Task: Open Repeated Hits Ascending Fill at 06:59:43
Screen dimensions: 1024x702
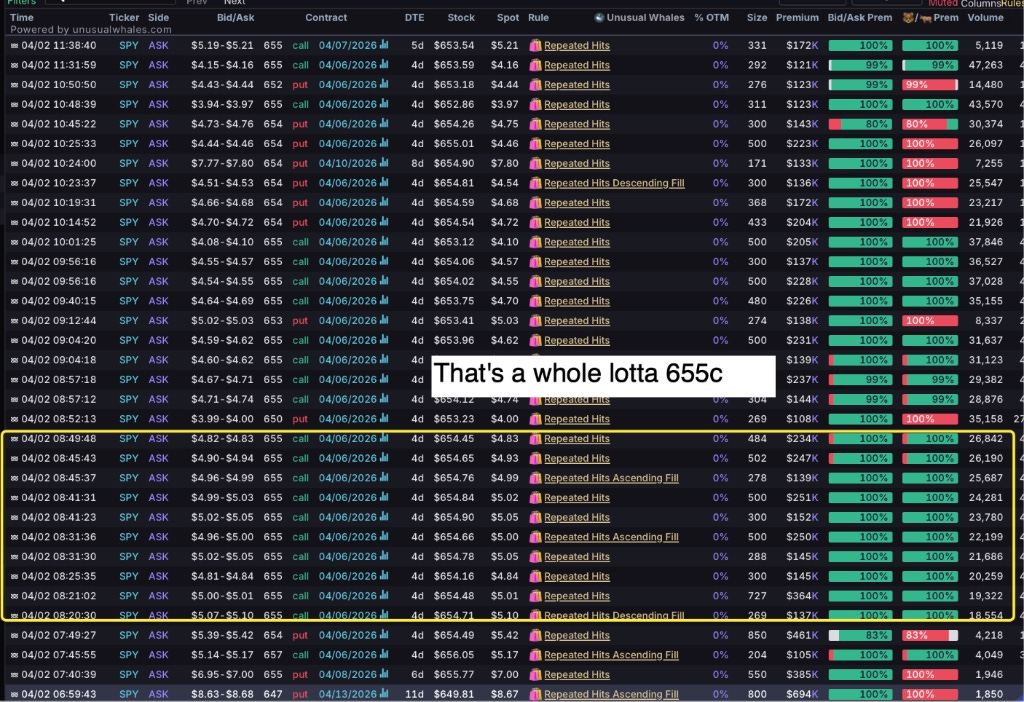Action: coord(611,694)
